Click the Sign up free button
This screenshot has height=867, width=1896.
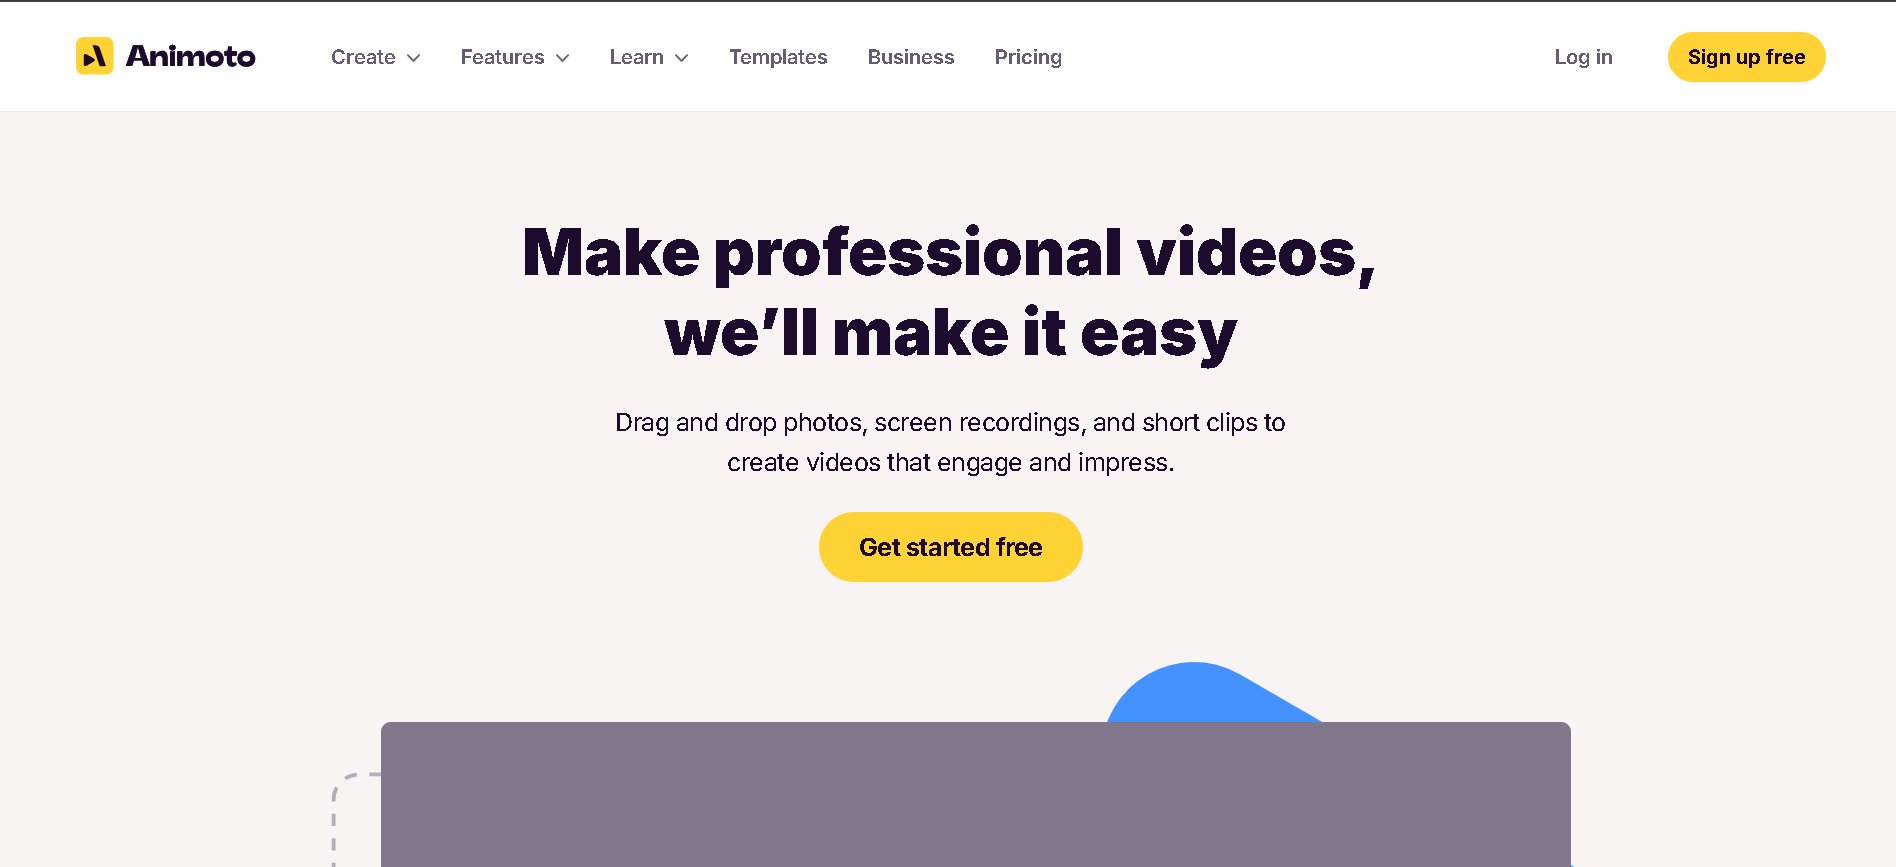click(x=1746, y=57)
